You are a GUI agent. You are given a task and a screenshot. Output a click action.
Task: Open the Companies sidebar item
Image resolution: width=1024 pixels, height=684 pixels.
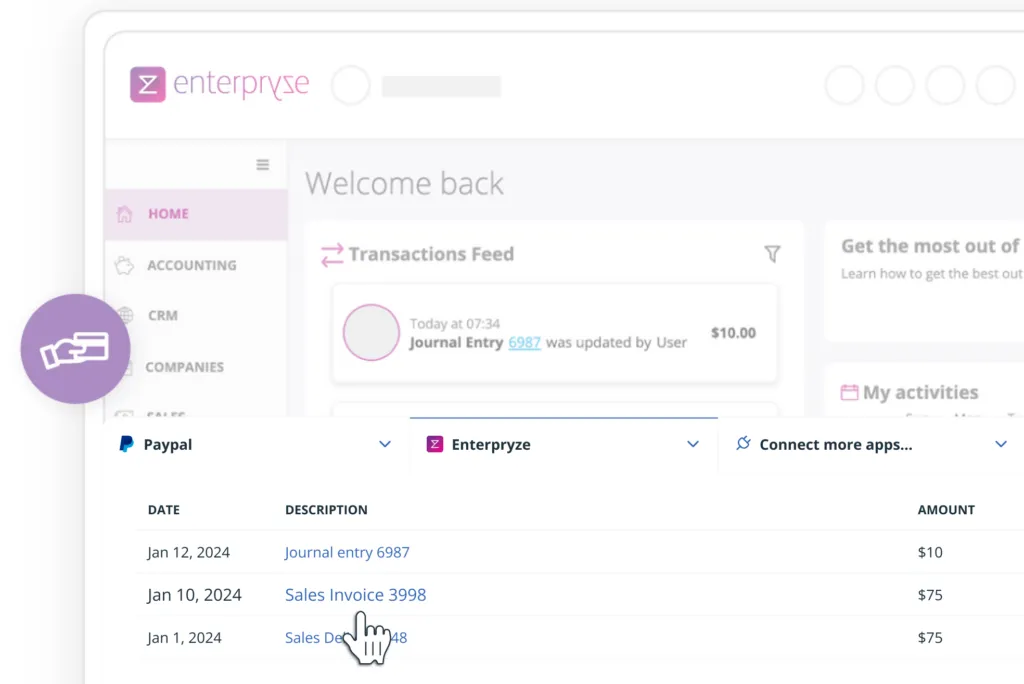[x=196, y=367]
